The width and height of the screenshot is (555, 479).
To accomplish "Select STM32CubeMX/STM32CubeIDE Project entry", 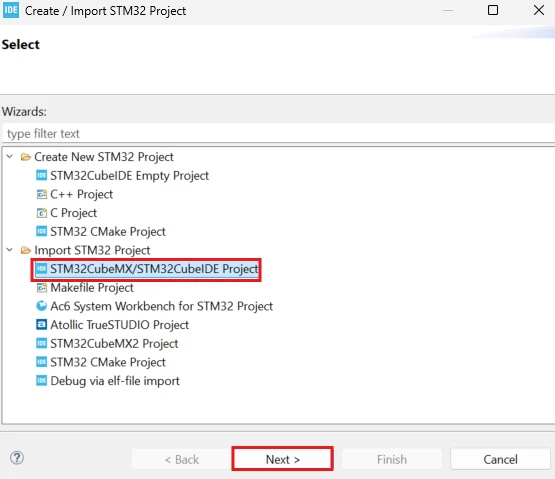I will (x=154, y=269).
